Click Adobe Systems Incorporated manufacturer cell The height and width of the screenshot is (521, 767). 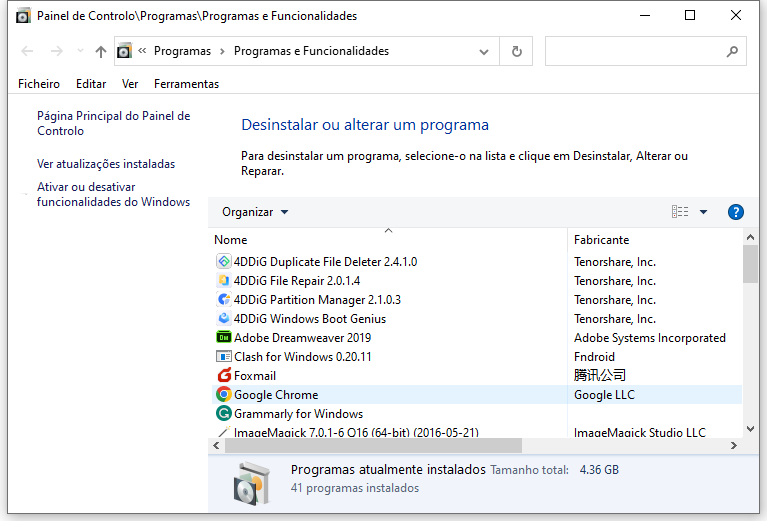[x=650, y=338]
